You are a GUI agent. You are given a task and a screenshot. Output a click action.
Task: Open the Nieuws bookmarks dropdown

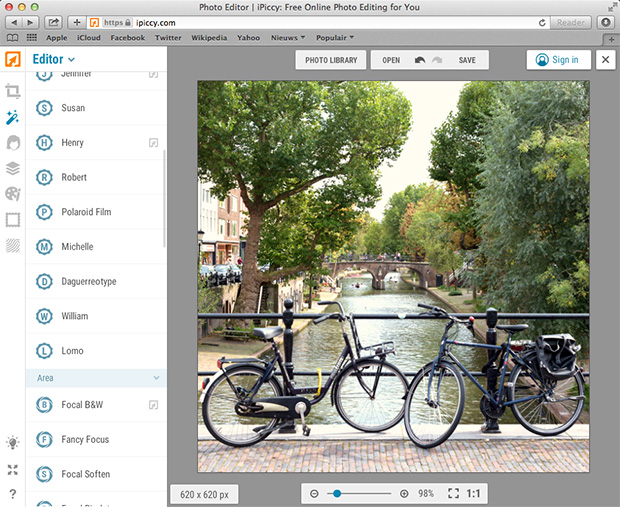(x=288, y=38)
